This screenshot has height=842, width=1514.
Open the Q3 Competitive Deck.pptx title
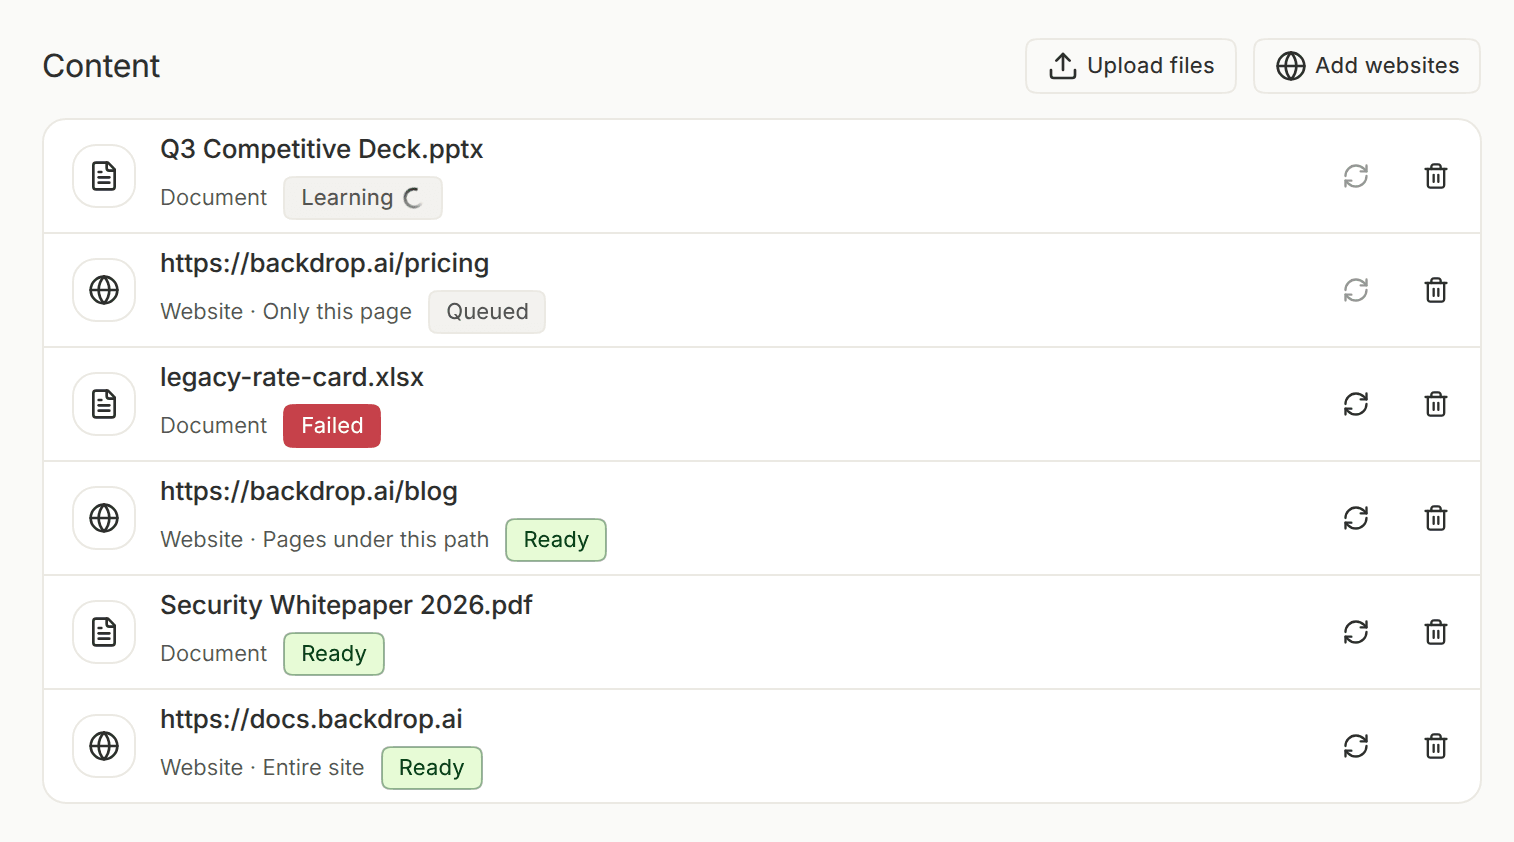point(322,149)
